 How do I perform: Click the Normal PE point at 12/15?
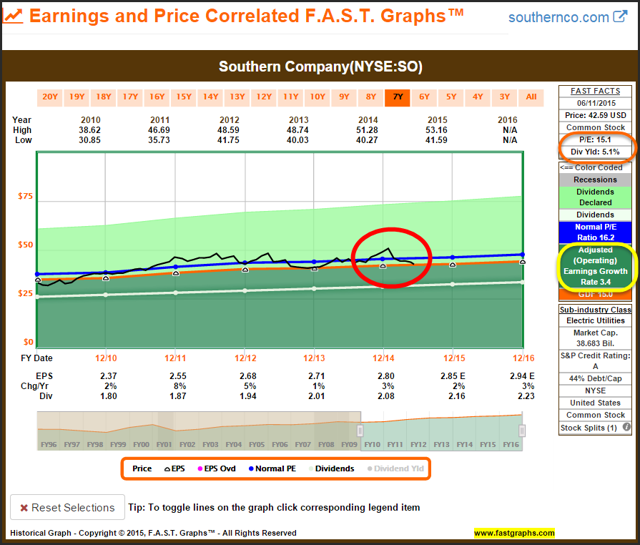click(453, 257)
